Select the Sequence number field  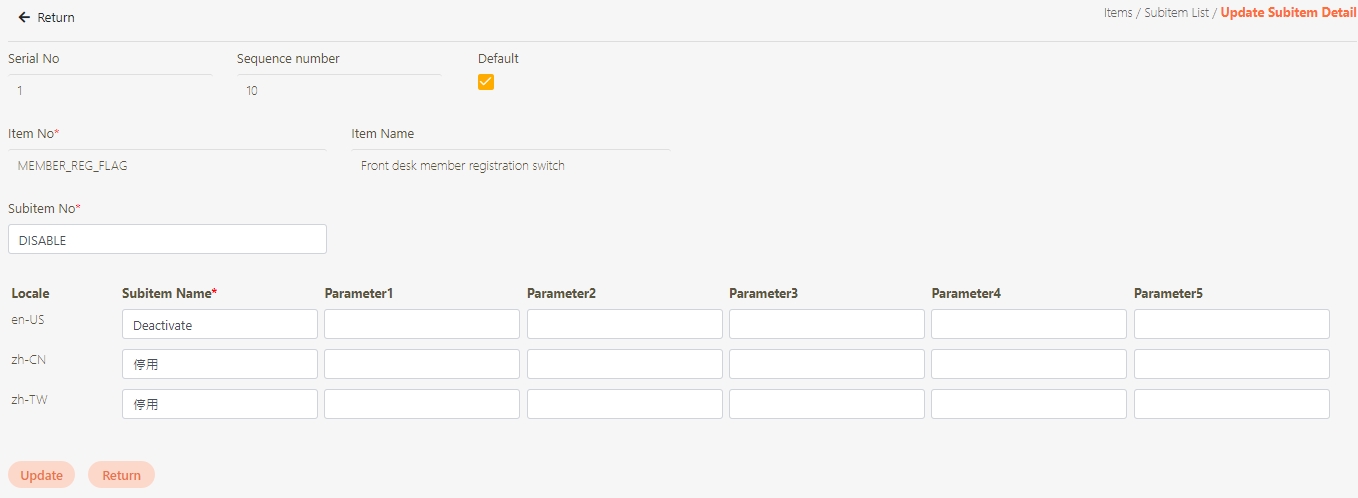[339, 91]
